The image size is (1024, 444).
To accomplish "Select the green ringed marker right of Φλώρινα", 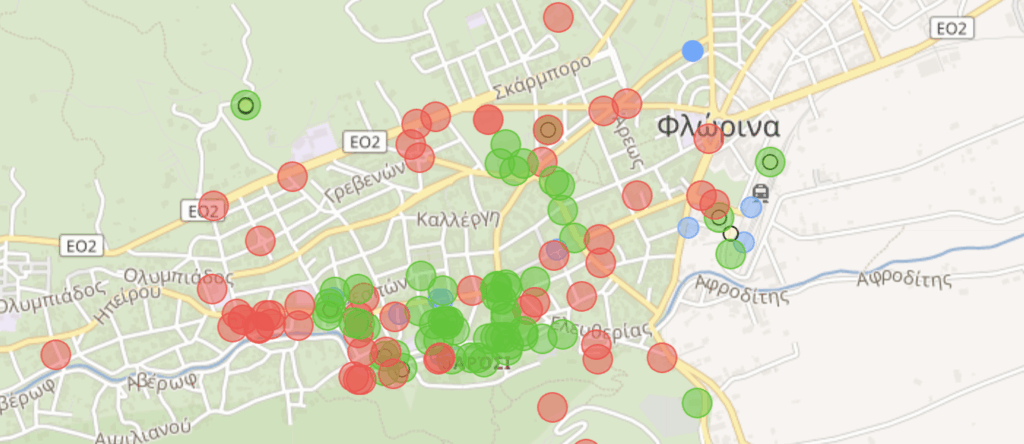I will (x=769, y=161).
